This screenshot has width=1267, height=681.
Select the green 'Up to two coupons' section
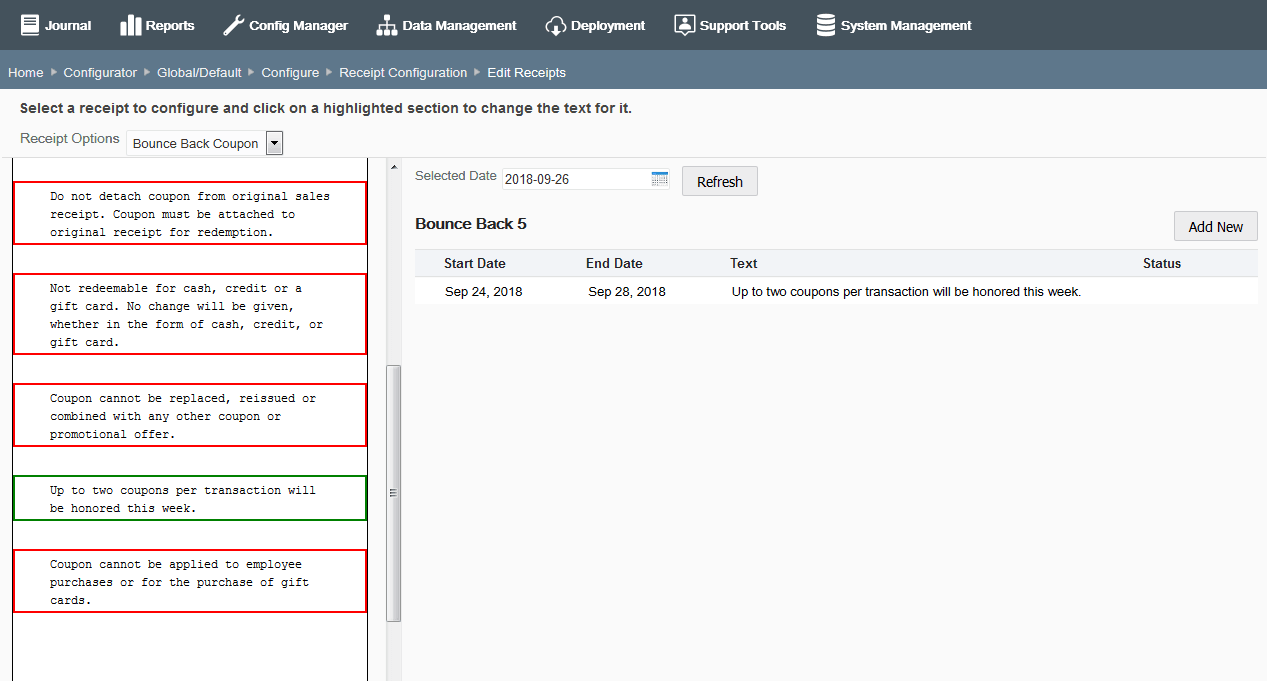pyautogui.click(x=190, y=498)
